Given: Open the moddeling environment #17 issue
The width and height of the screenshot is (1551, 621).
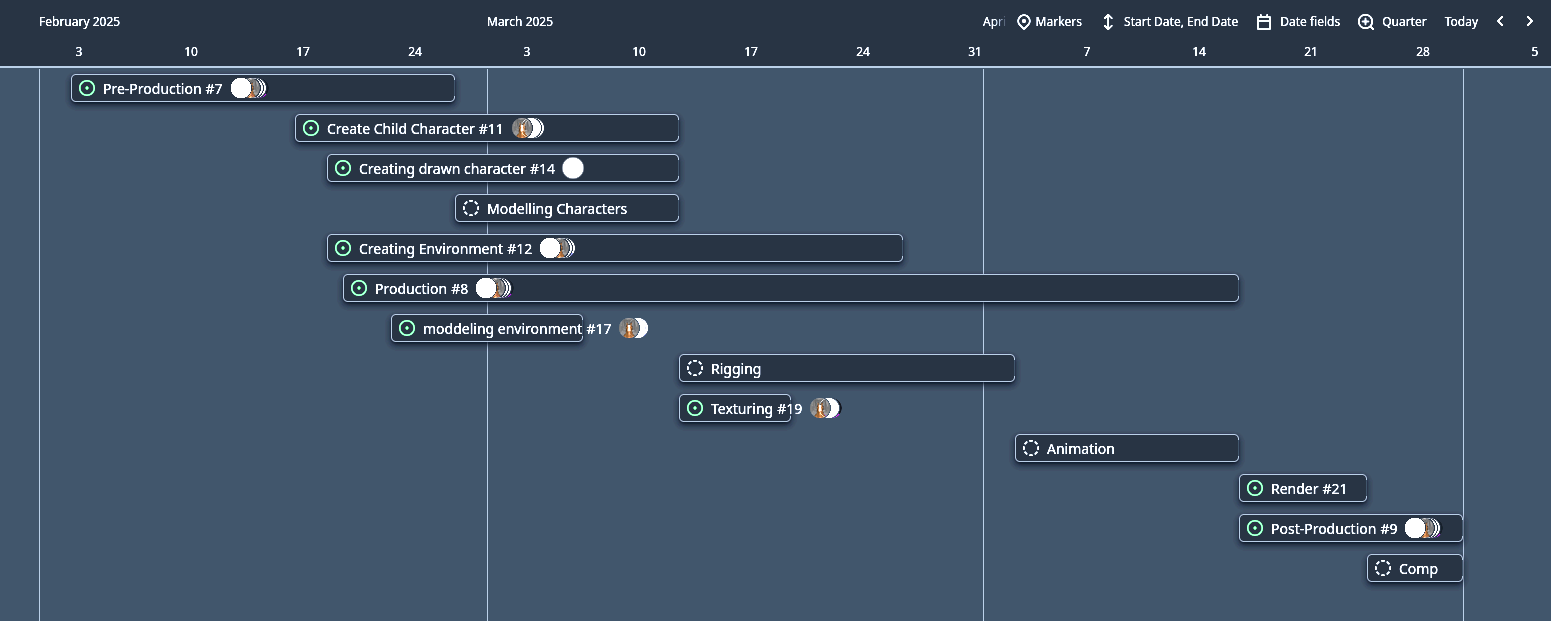Looking at the screenshot, I should (501, 329).
